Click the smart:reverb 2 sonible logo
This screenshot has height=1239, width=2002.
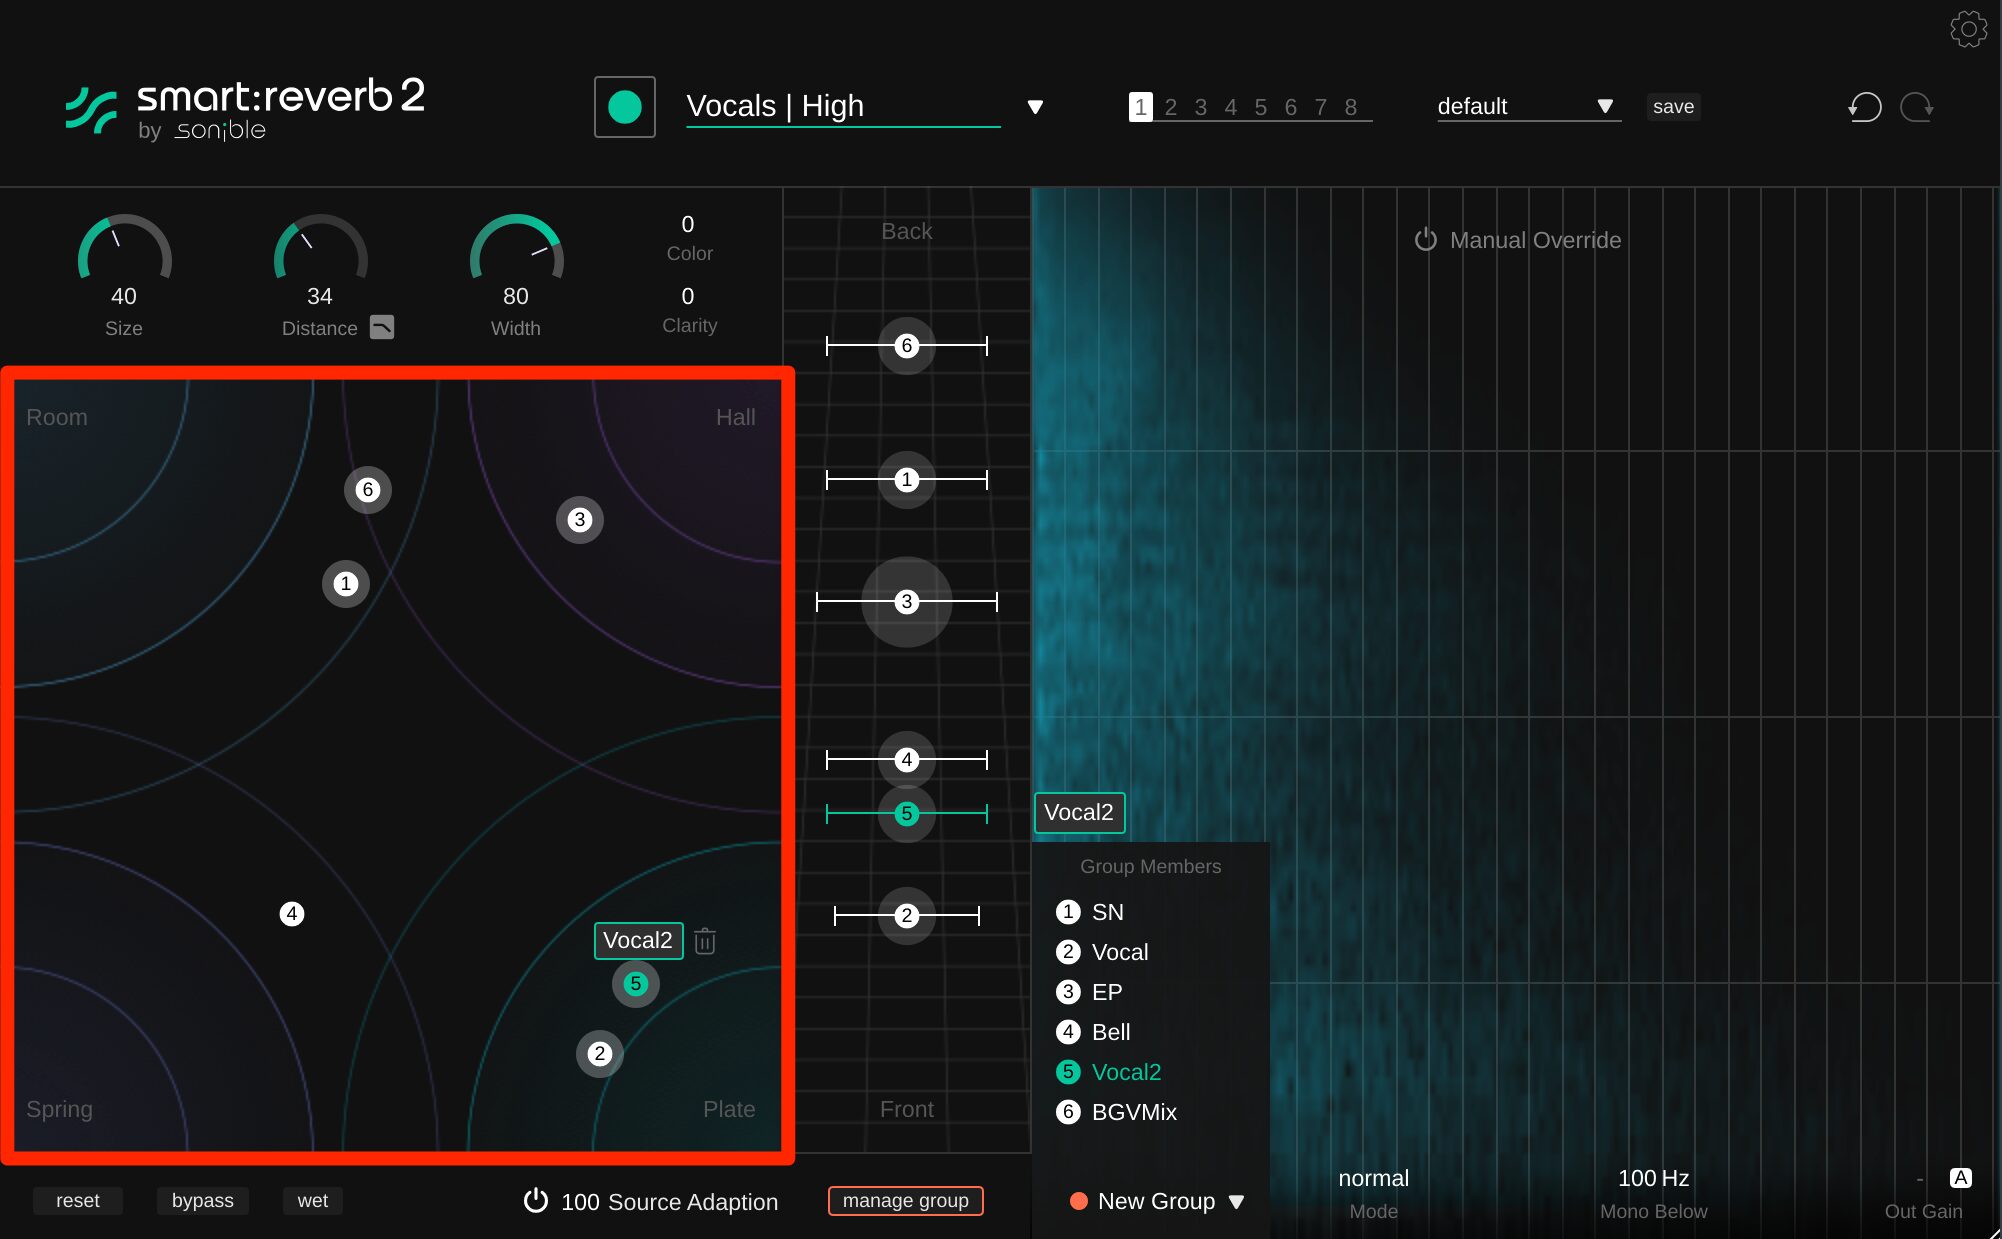tap(246, 108)
